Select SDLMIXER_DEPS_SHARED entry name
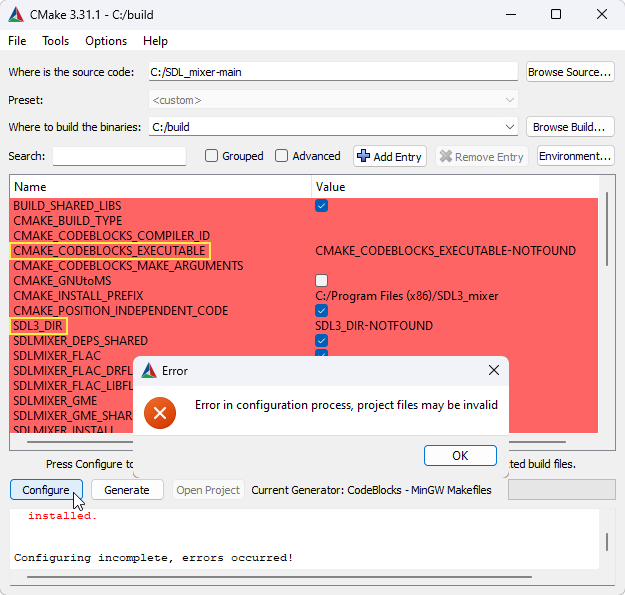The height and width of the screenshot is (595, 625). (x=81, y=341)
